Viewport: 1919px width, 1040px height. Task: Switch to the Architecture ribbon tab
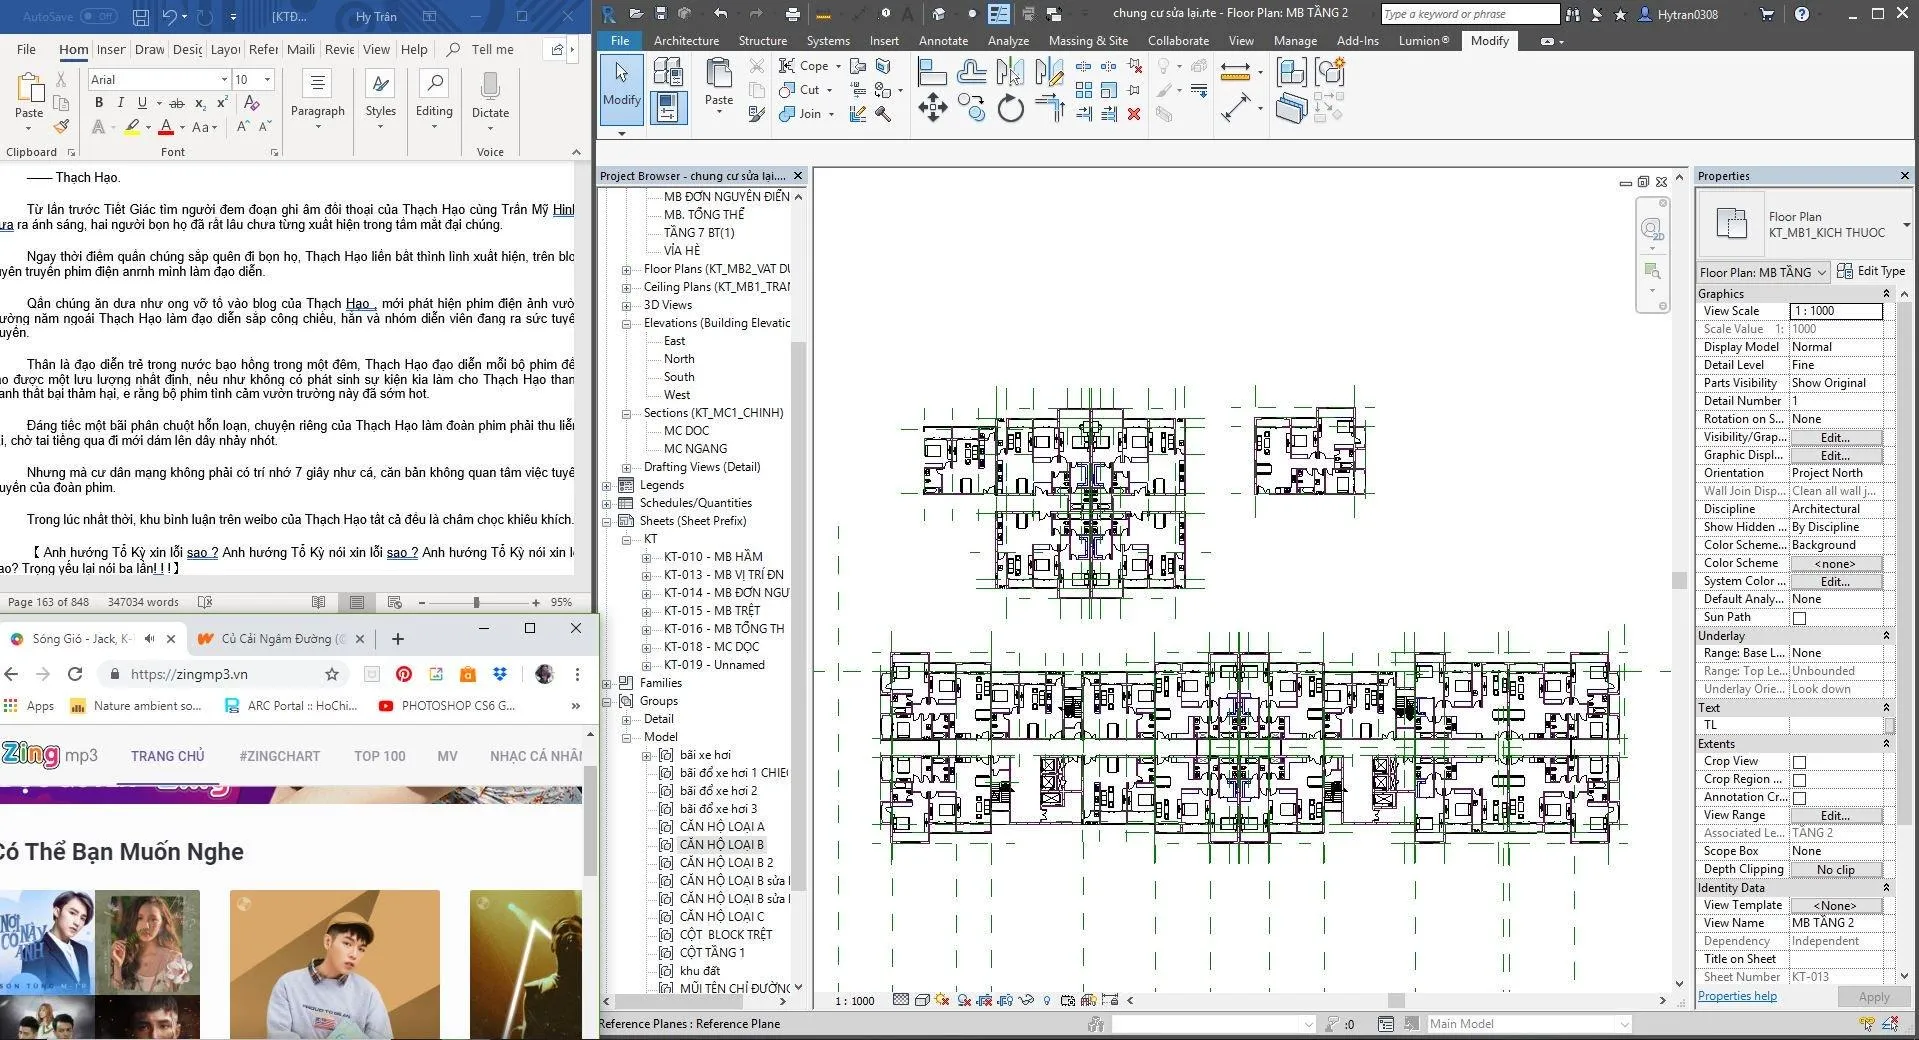coord(686,41)
